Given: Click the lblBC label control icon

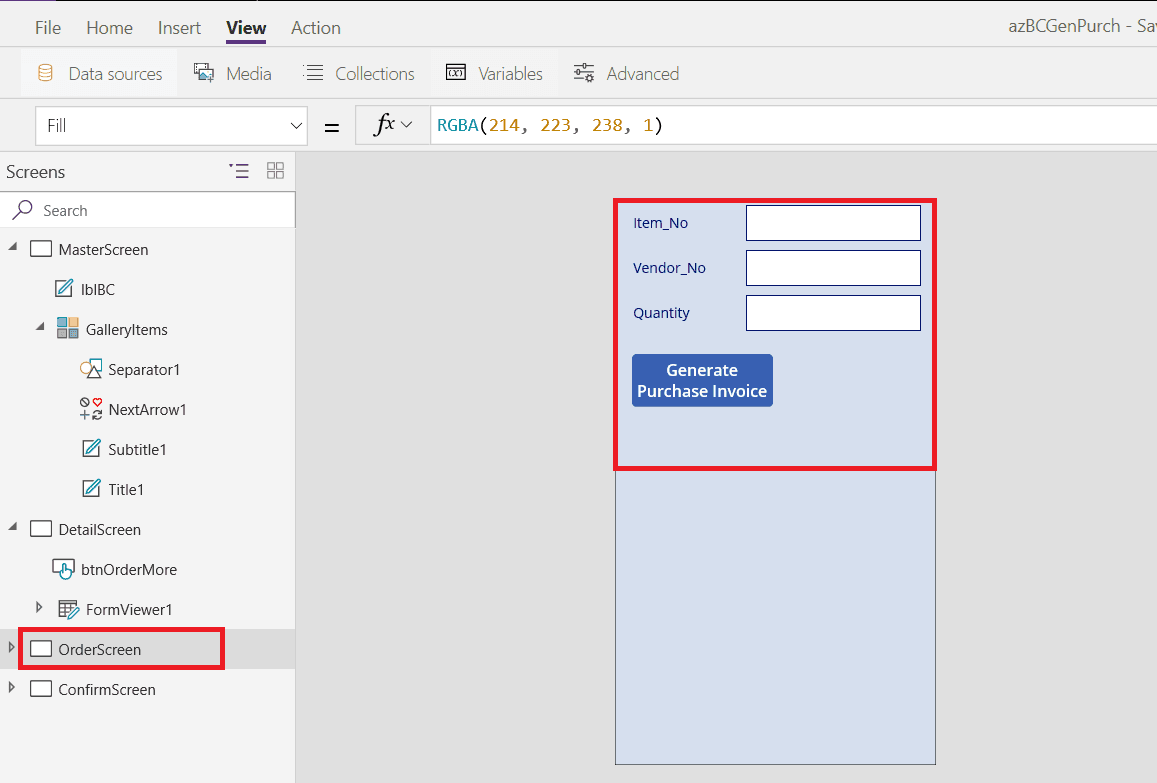Looking at the screenshot, I should [64, 289].
